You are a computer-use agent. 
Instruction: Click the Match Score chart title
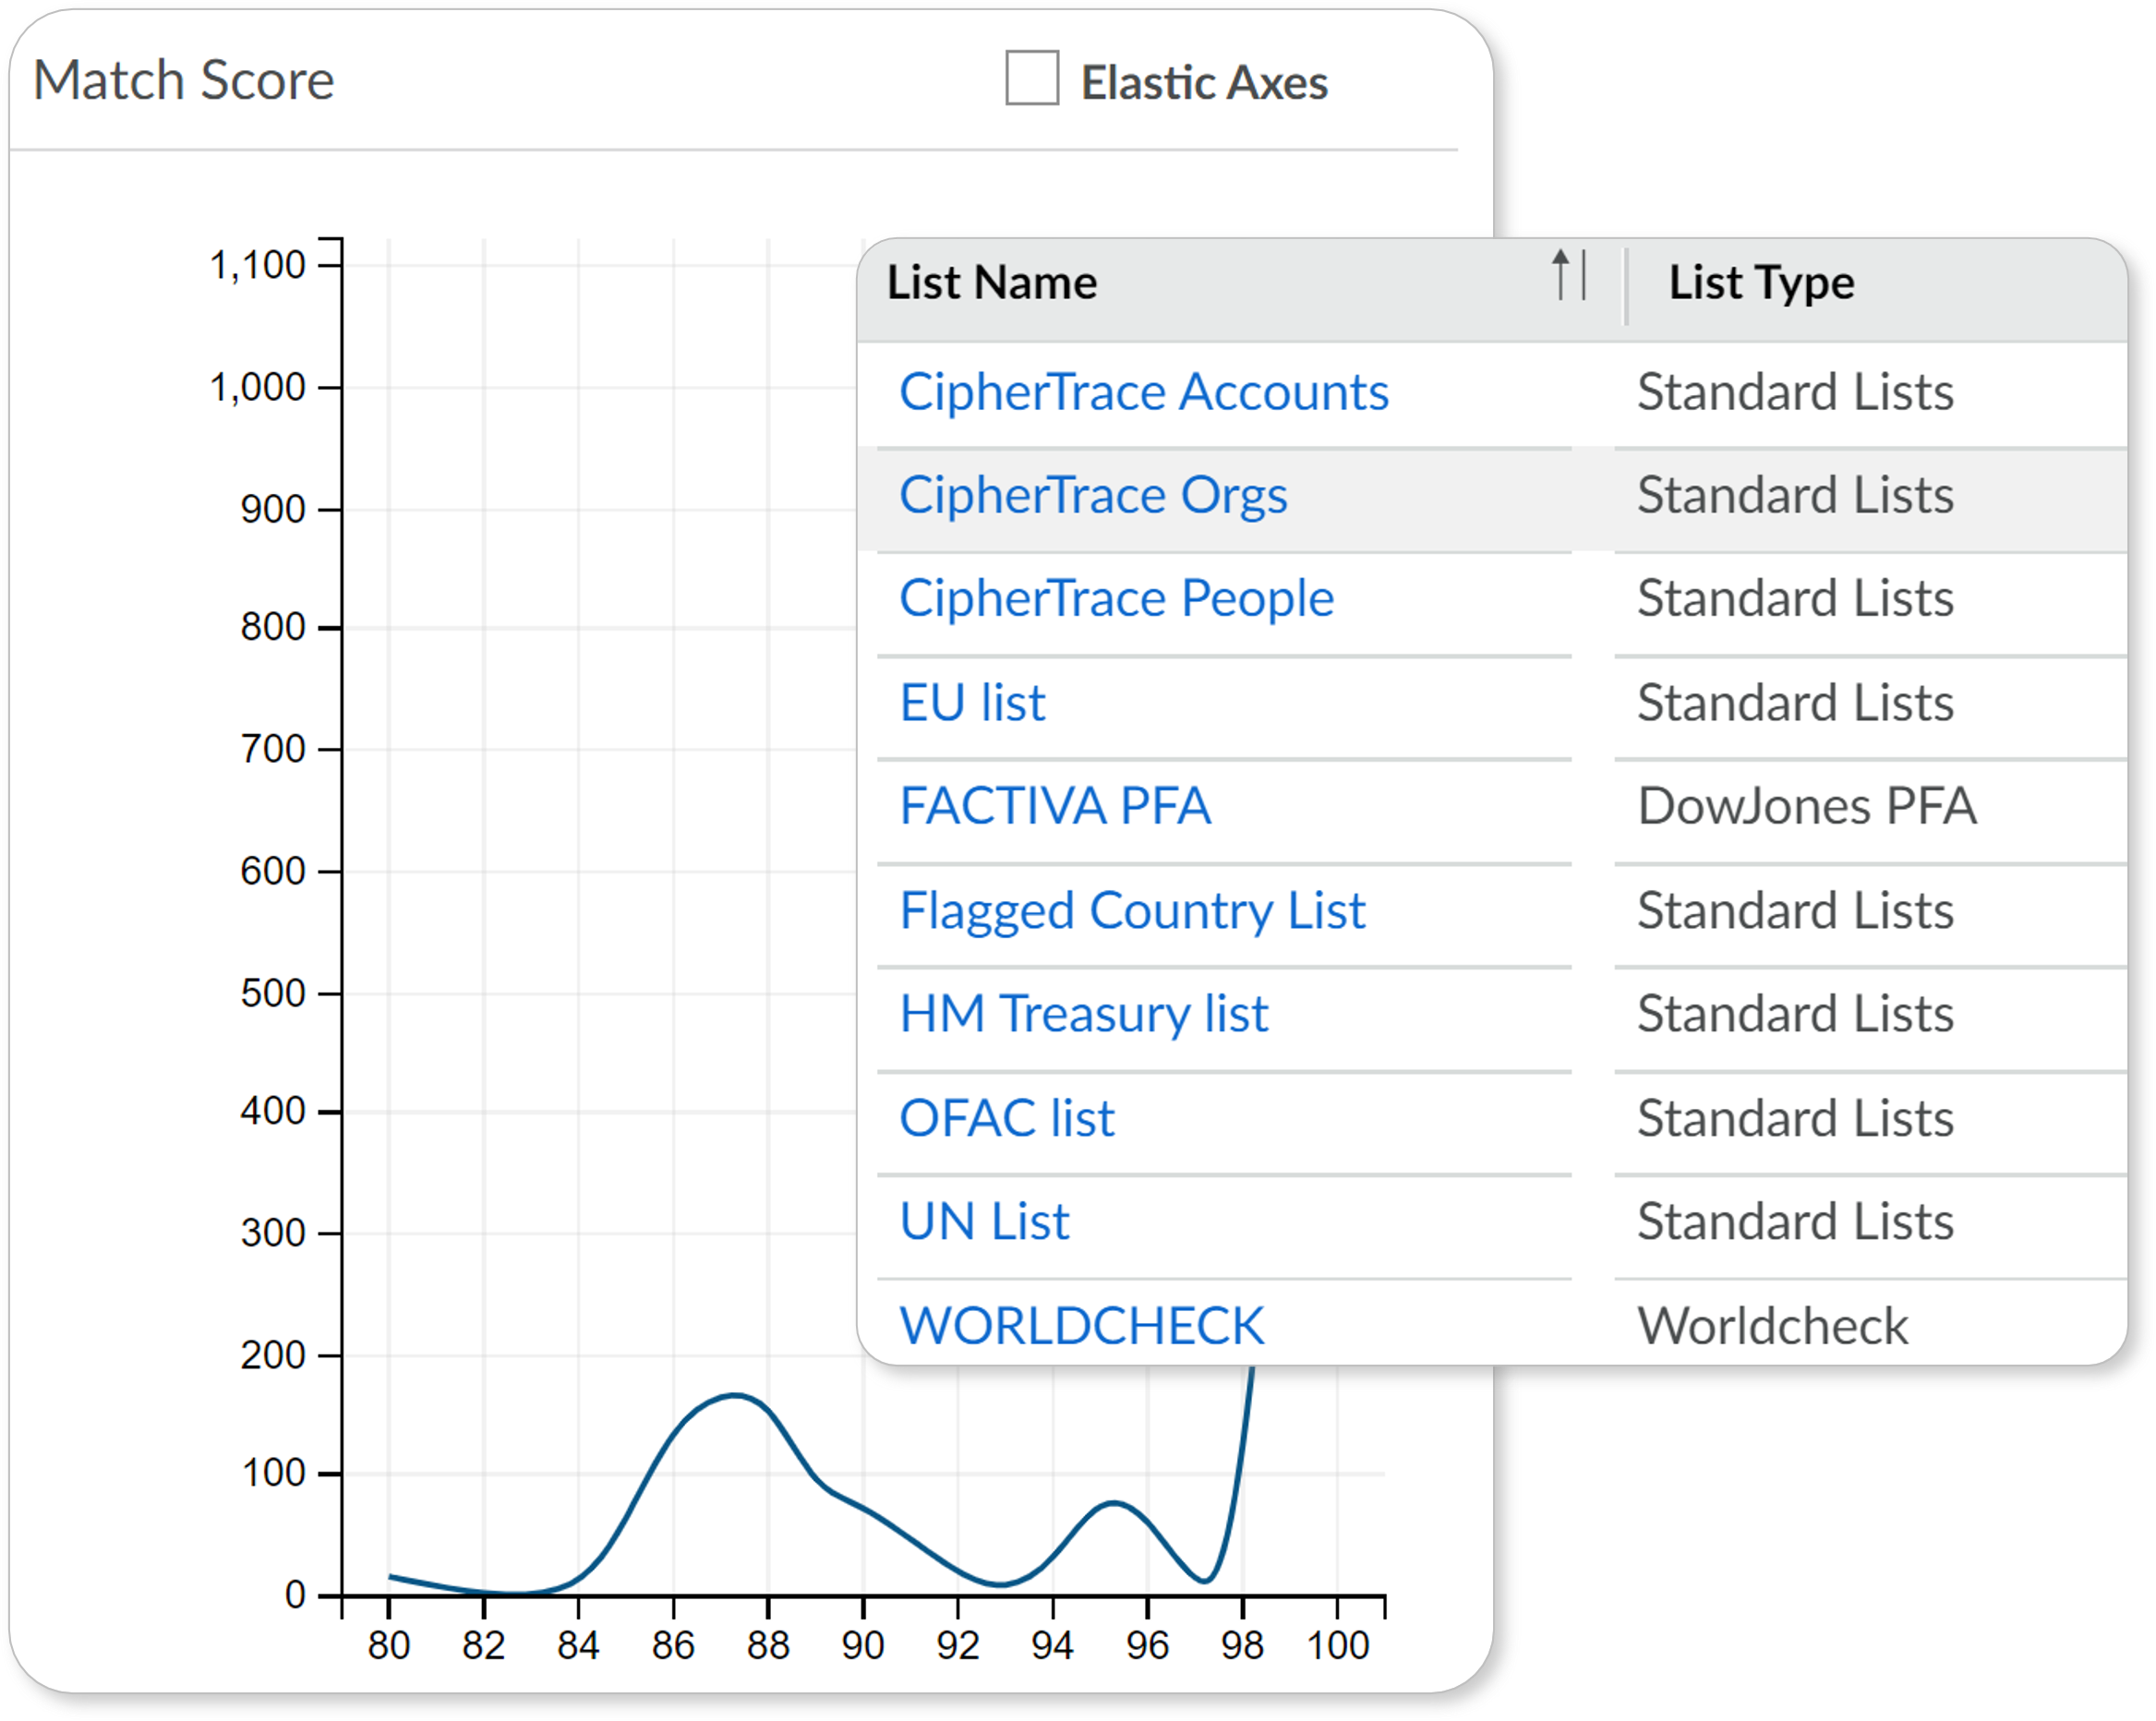click(x=184, y=80)
